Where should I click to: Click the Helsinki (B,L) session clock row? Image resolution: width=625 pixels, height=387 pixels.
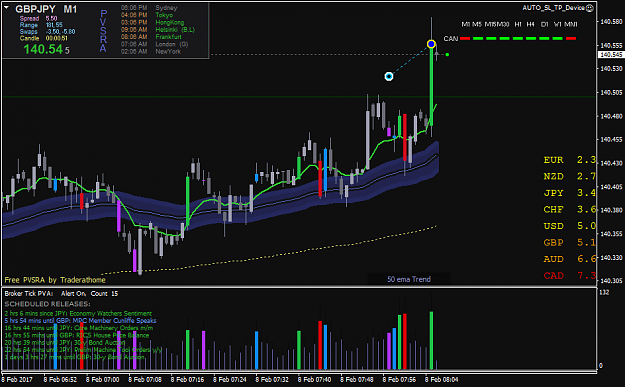click(158, 29)
